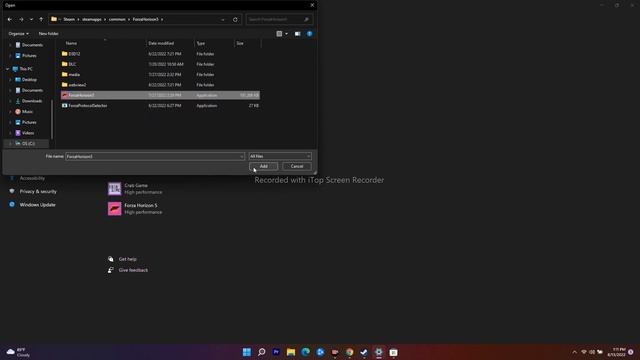640x360 pixels.
Task: Open the view options dropdown arrow
Action: [286, 33]
